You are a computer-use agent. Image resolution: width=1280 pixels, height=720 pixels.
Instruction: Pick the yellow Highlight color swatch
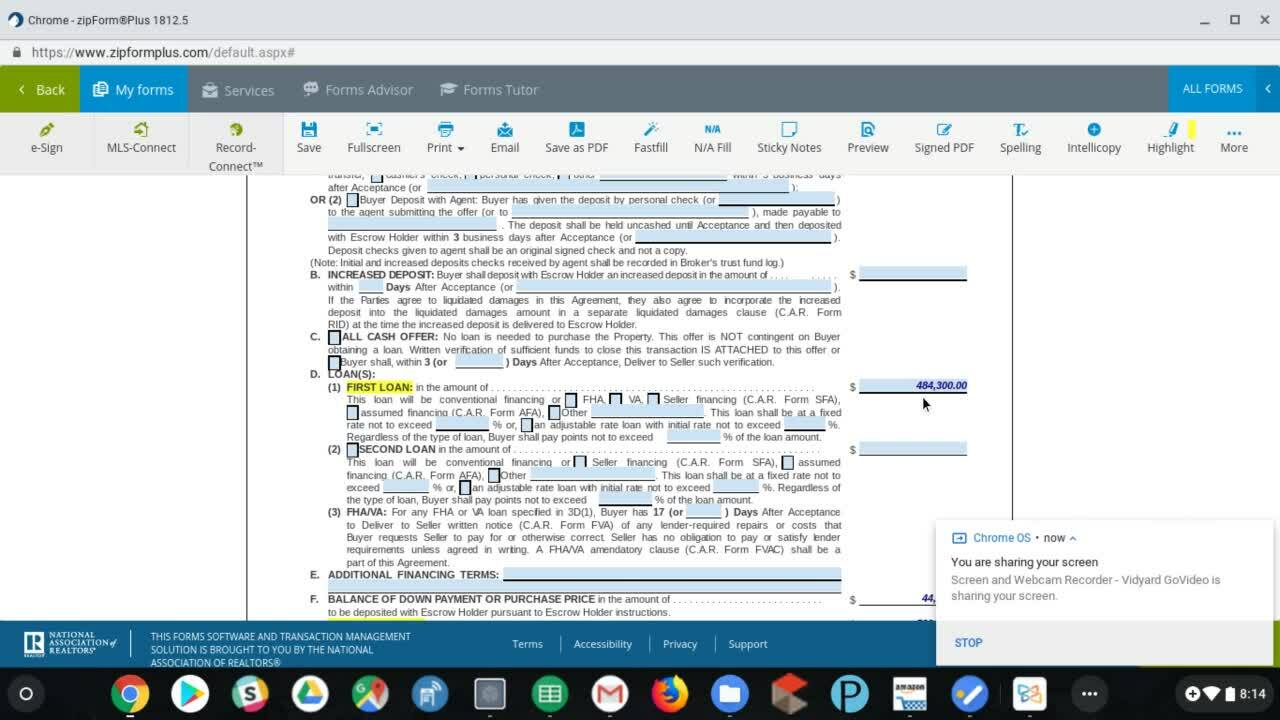tap(1191, 129)
